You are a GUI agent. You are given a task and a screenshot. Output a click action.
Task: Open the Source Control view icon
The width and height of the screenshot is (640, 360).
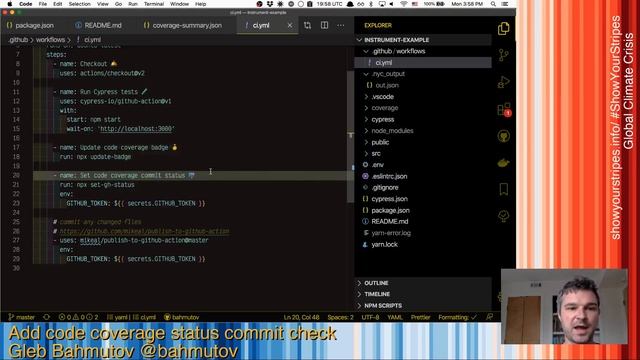(x=504, y=55)
